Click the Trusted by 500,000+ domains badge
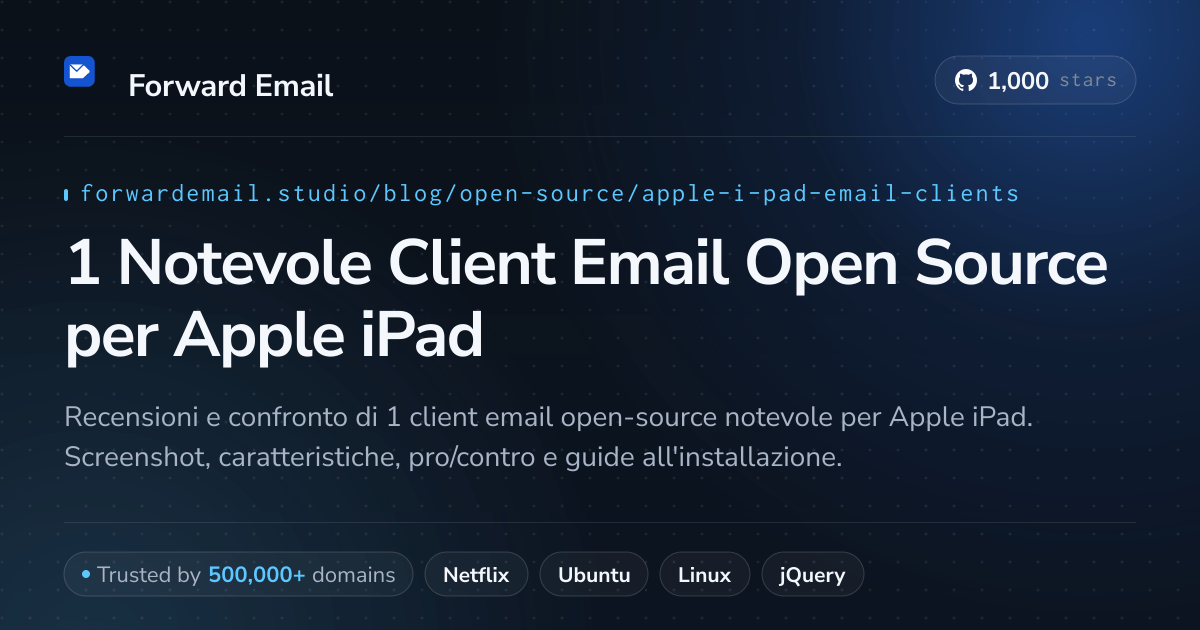The height and width of the screenshot is (630, 1200). 238,575
